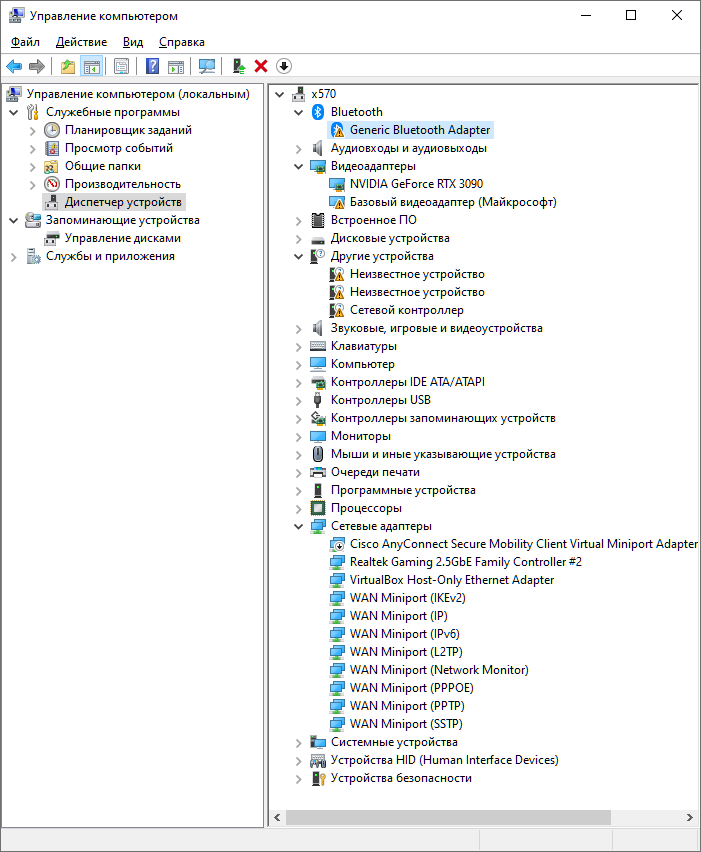Expand Устройства HID category
701x852 pixels.
tap(298, 761)
